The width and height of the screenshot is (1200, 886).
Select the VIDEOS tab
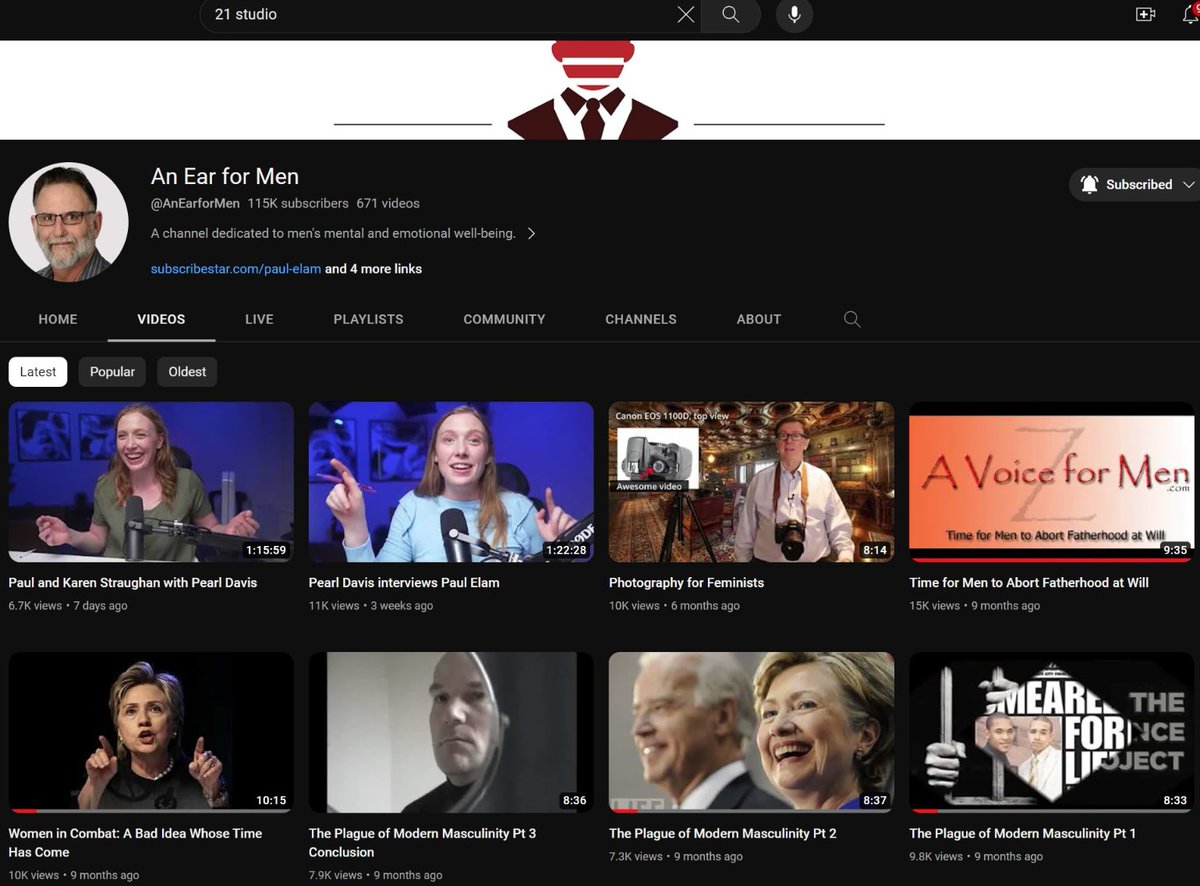[x=161, y=319]
